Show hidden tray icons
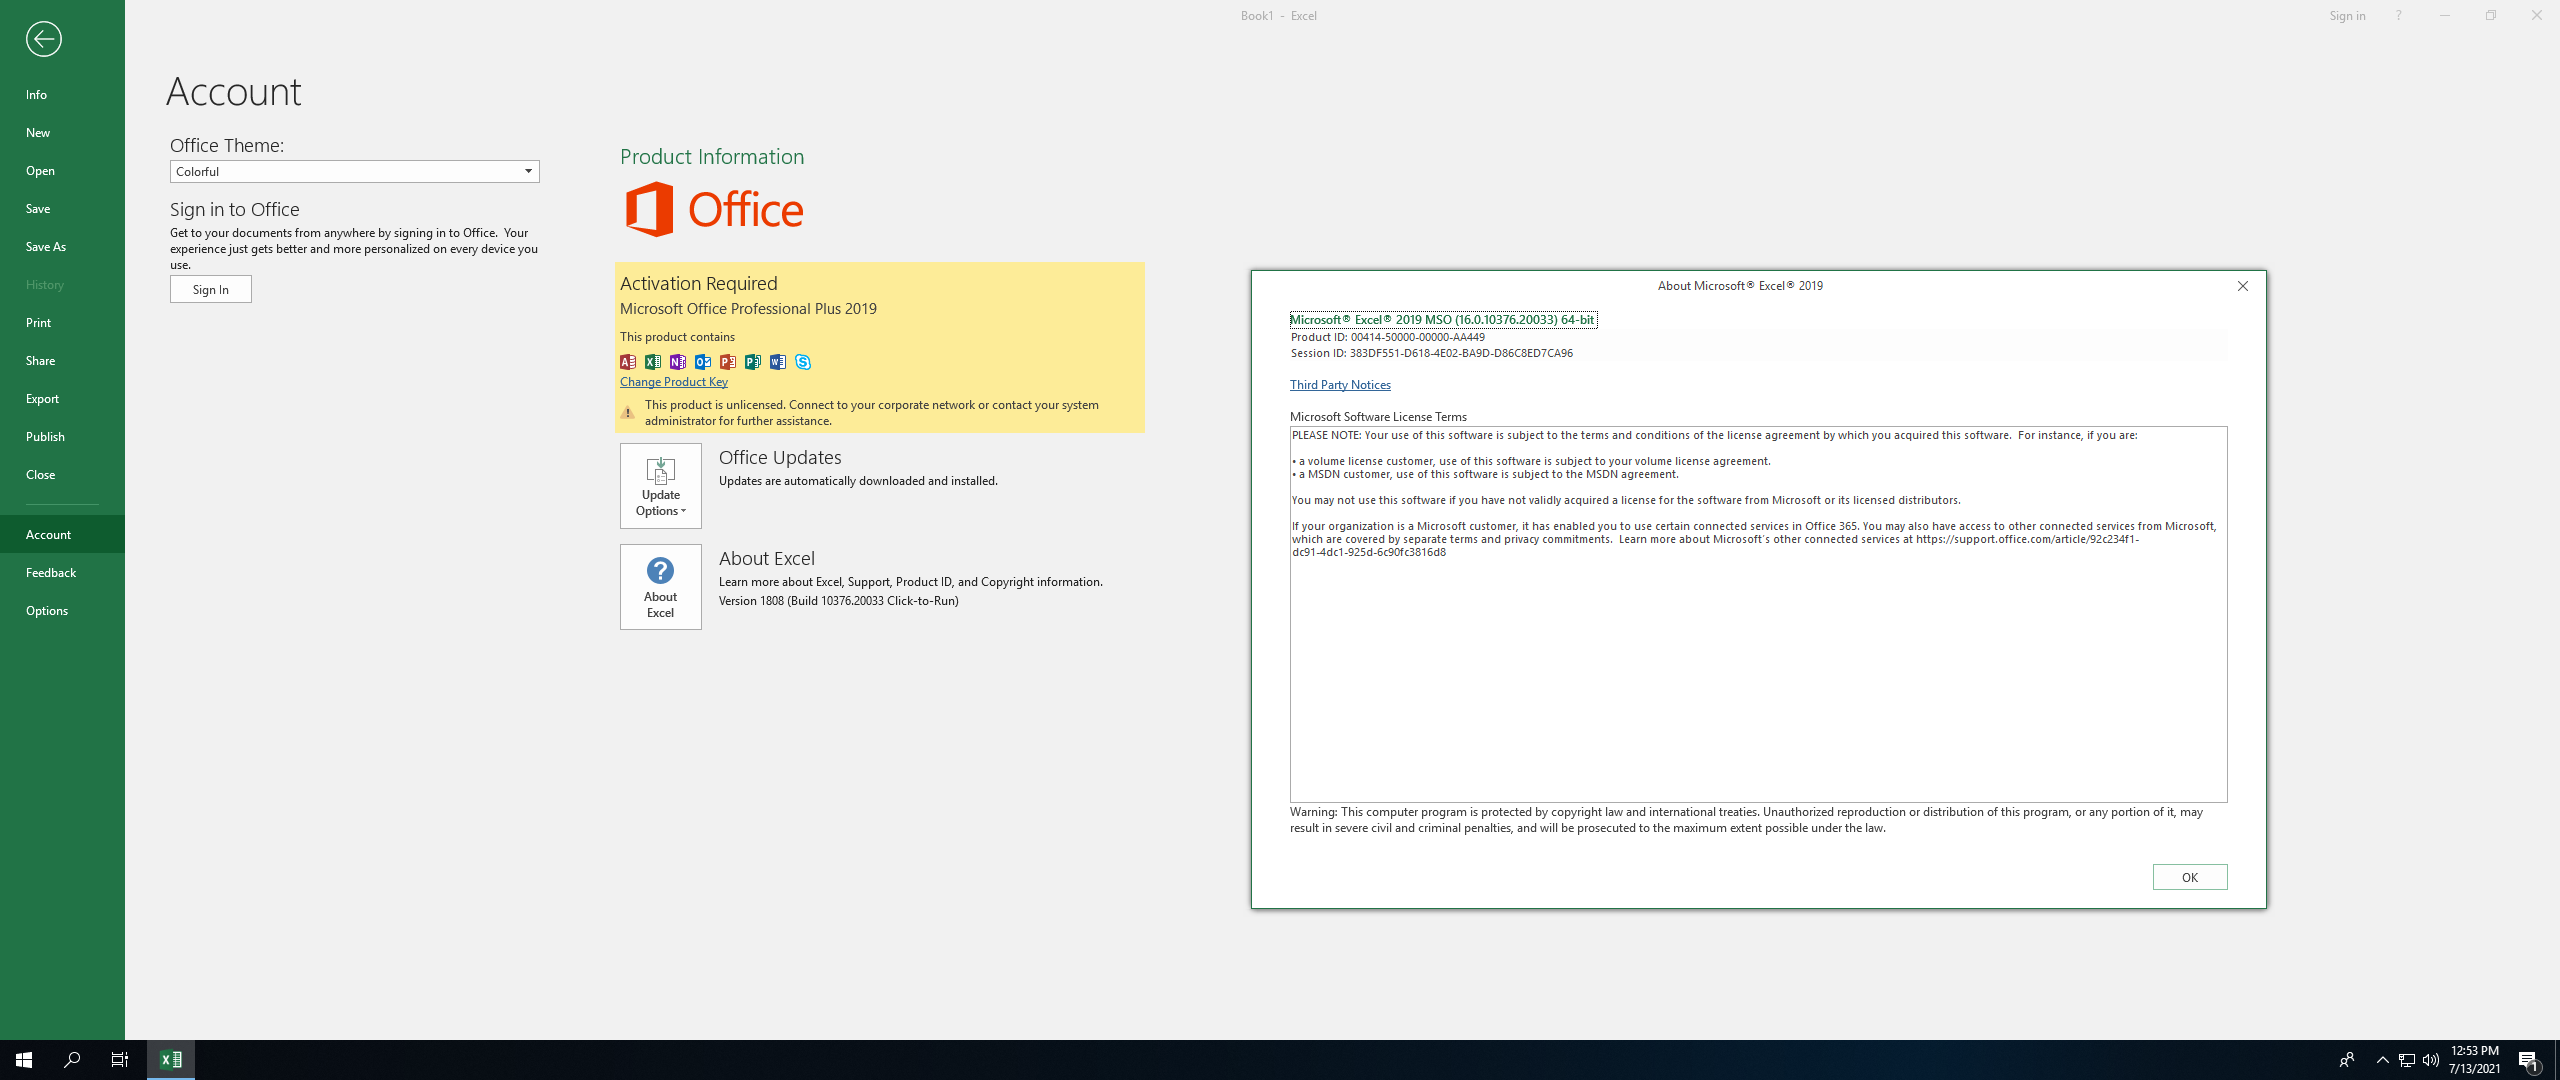The image size is (2560, 1080). [2382, 1060]
